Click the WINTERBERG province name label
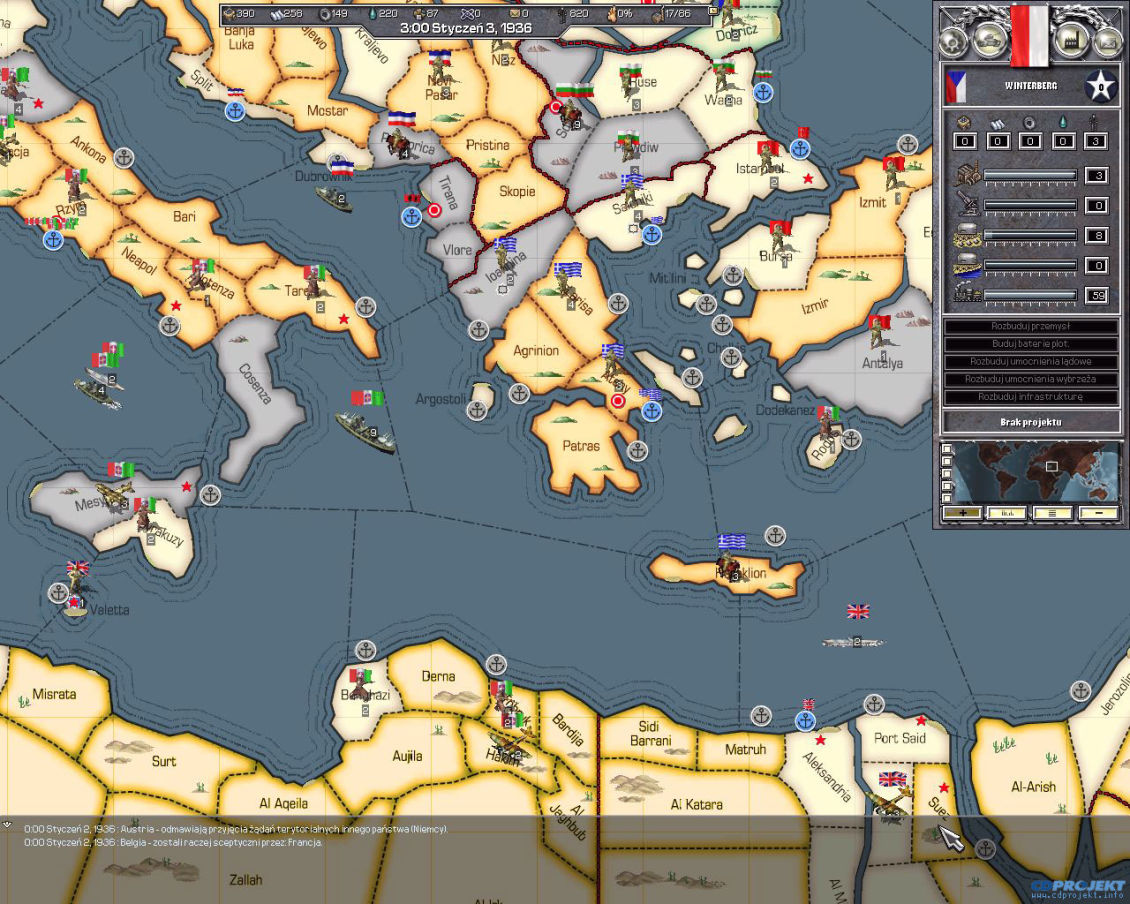This screenshot has width=1130, height=904. coord(1031,86)
